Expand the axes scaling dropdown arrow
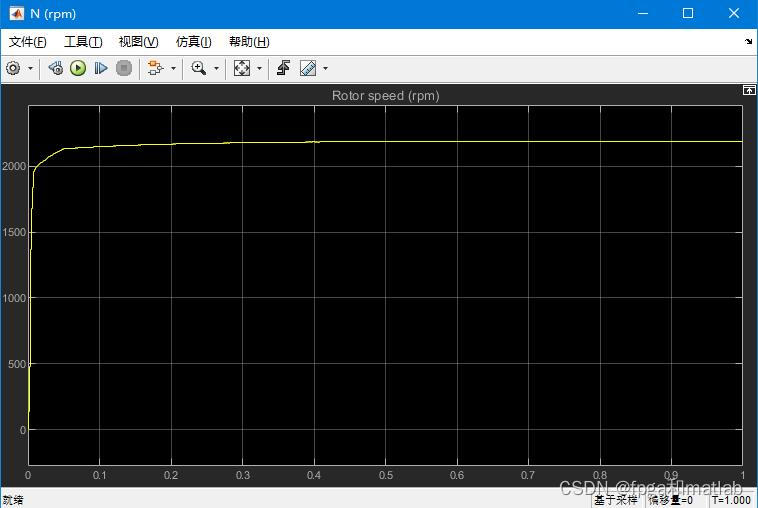Viewport: 758px width, 508px height. (x=259, y=68)
